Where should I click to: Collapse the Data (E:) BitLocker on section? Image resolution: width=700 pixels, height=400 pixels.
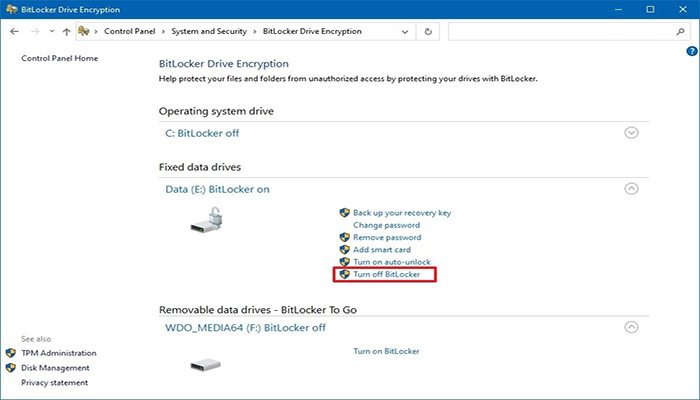click(x=631, y=188)
